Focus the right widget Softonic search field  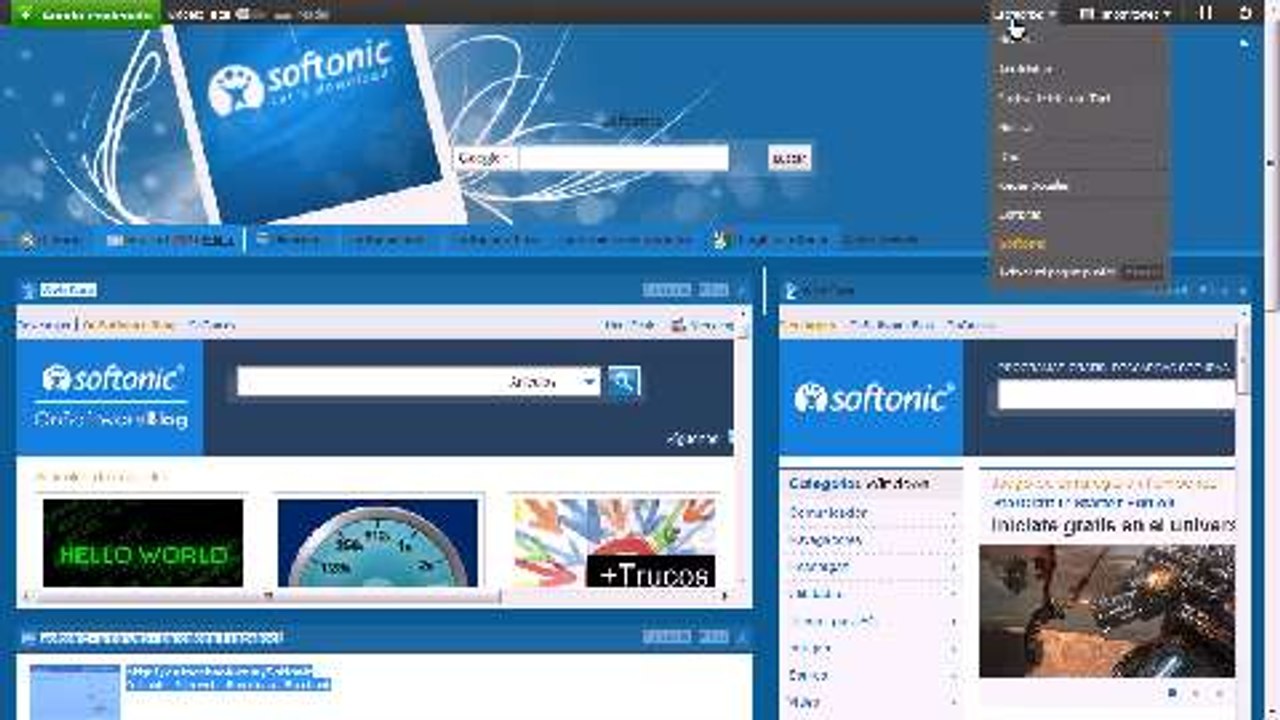(x=1116, y=394)
